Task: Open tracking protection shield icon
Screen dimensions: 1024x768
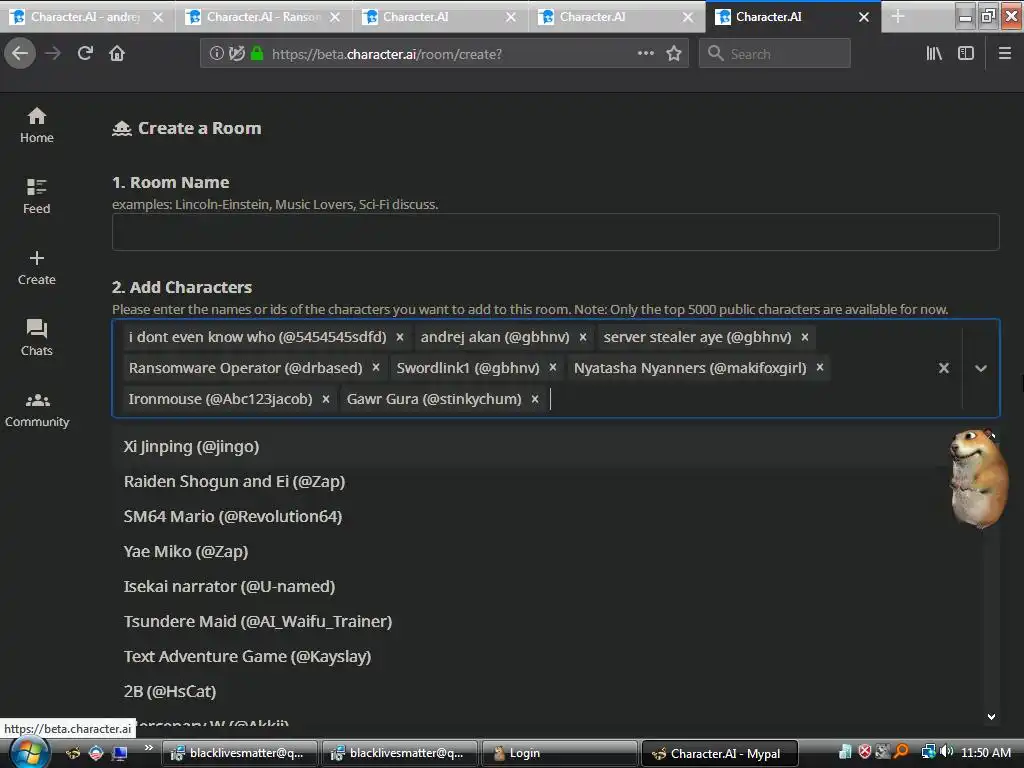Action: coord(236,54)
